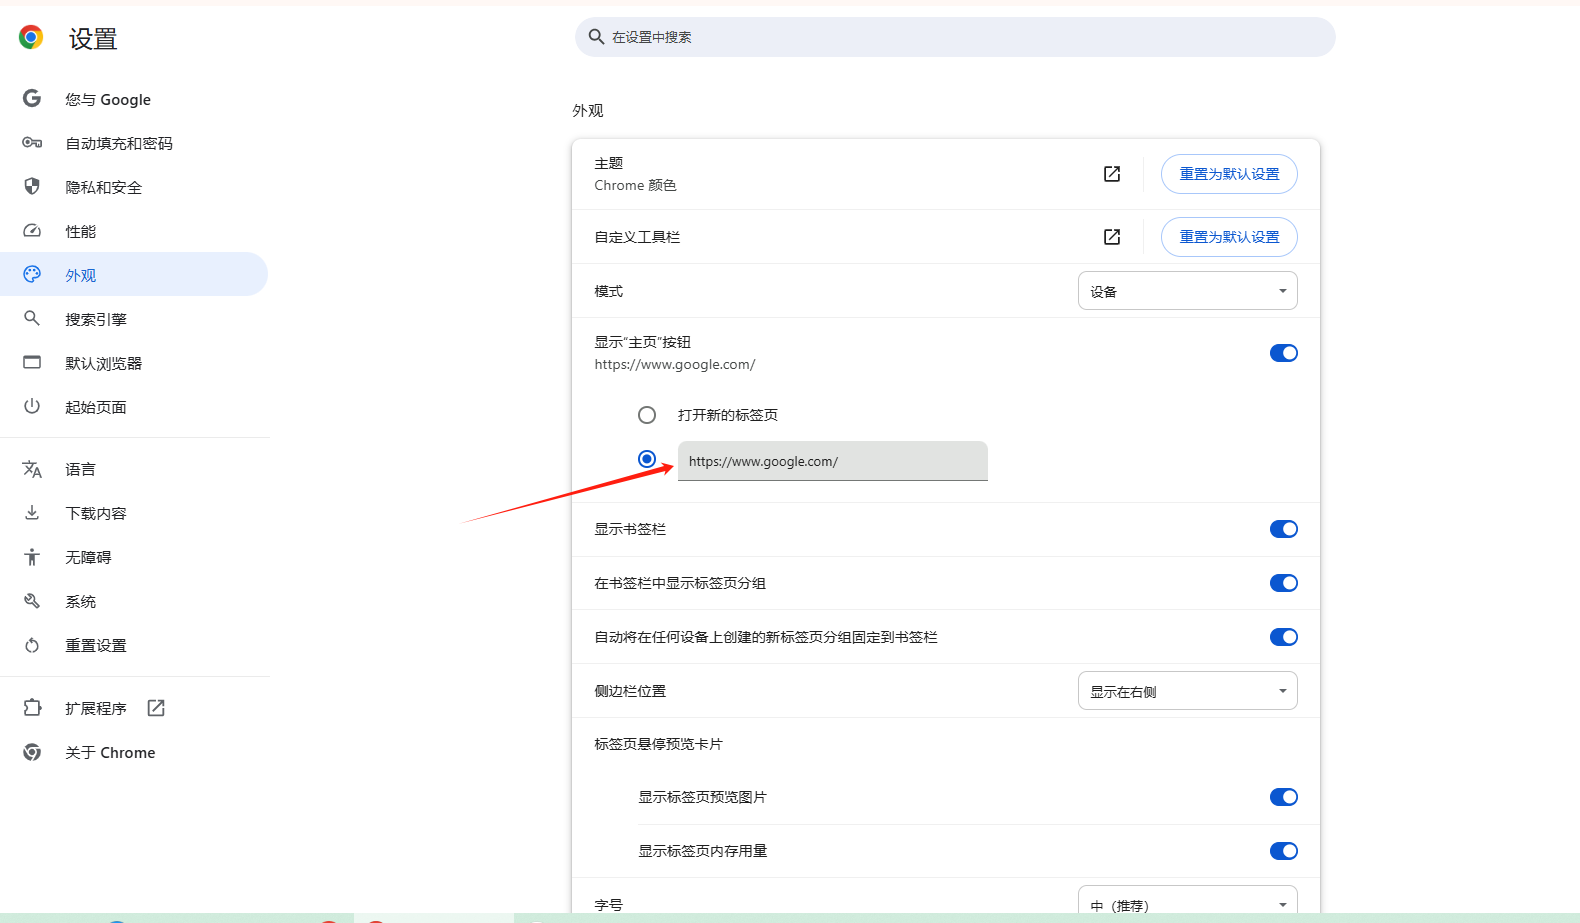Screen dimensions: 1580x923
Task: Click the Chrome icon for 关于 Chrome
Action: [x=32, y=752]
